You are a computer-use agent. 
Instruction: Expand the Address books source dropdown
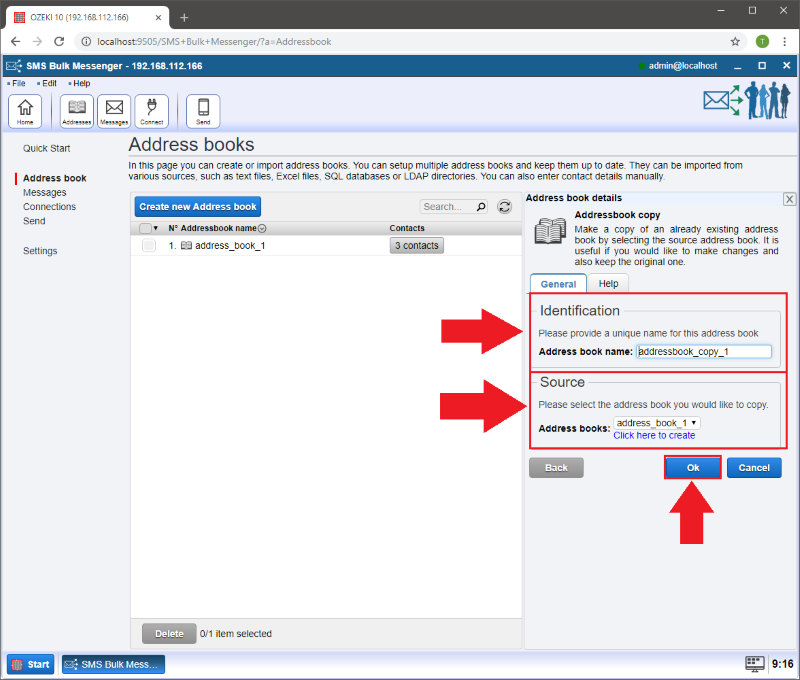[x=657, y=423]
